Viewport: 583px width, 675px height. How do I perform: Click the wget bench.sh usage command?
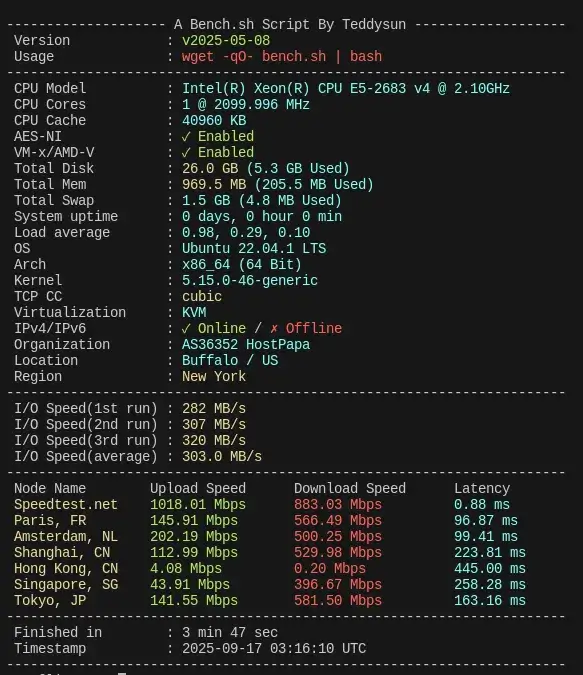(282, 56)
